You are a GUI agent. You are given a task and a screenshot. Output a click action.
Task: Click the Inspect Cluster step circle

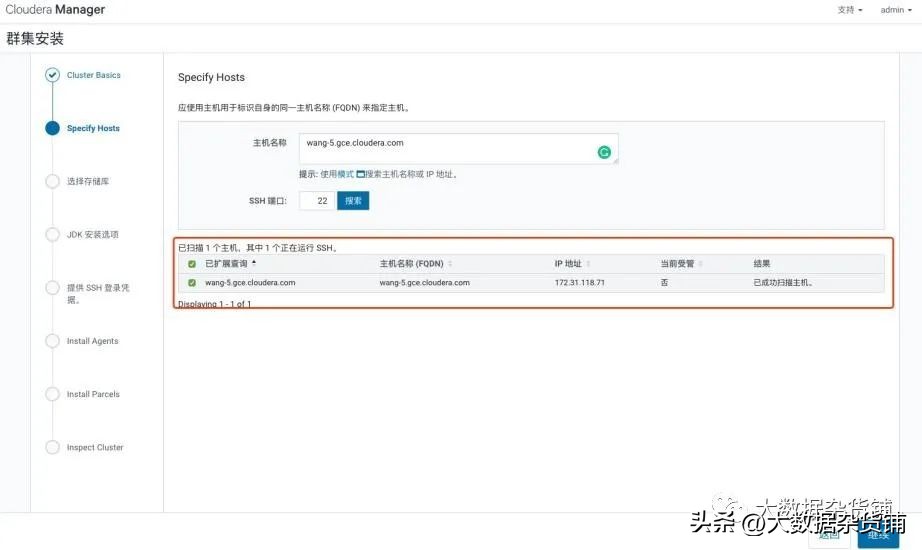(52, 447)
